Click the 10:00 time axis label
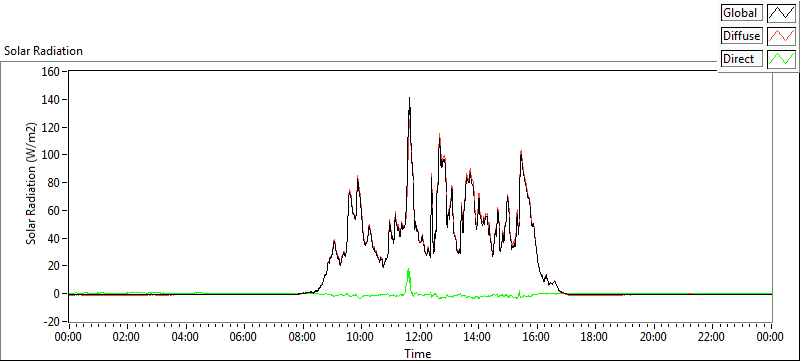Viewport: 800px width, 361px height. point(361,337)
